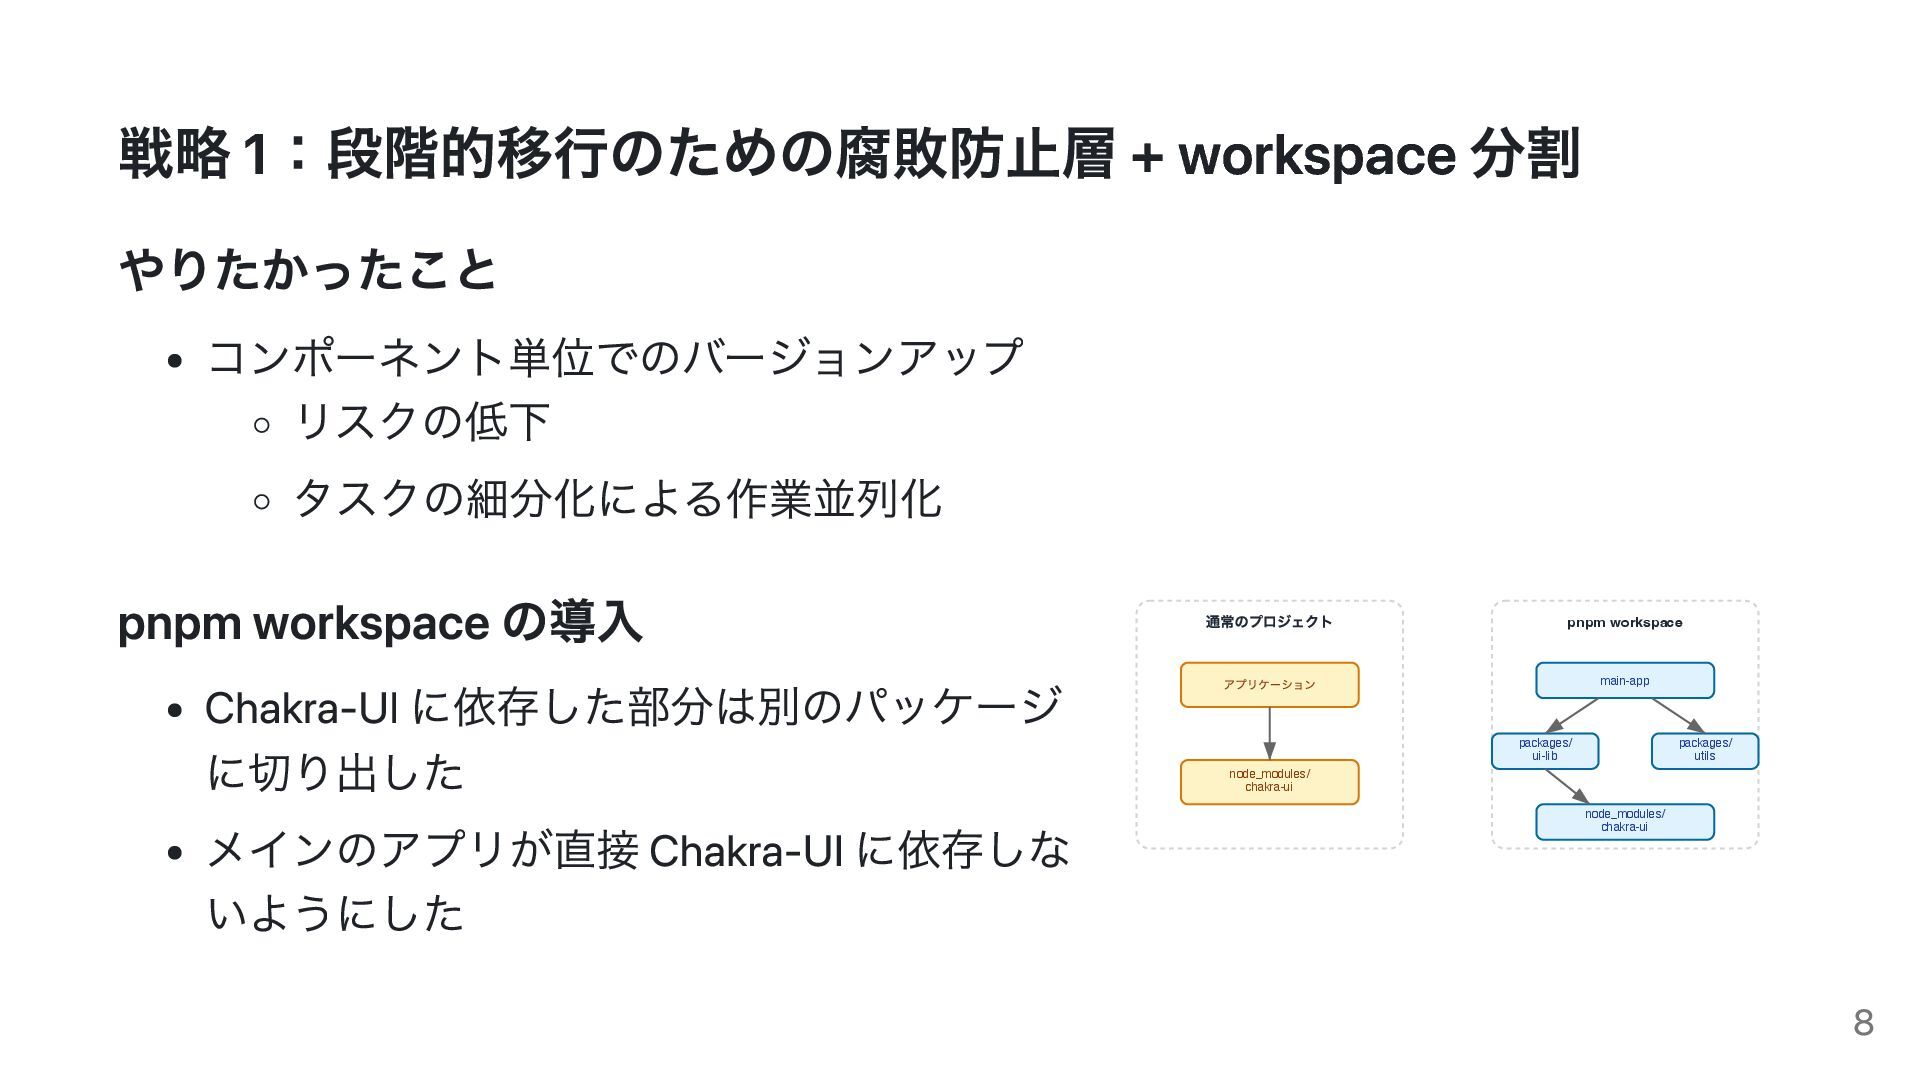Select the bullet about 別のパッケージに切り出した

pos(632,739)
